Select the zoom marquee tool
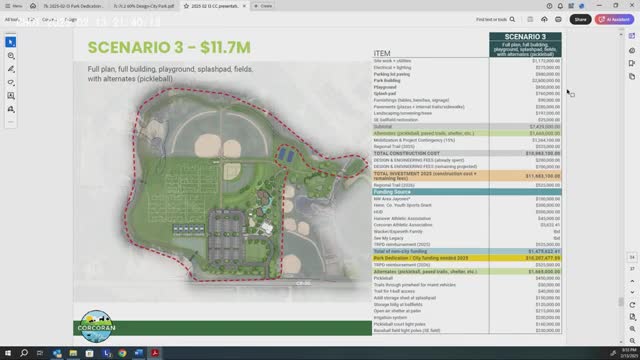The image size is (640, 360). point(11,56)
